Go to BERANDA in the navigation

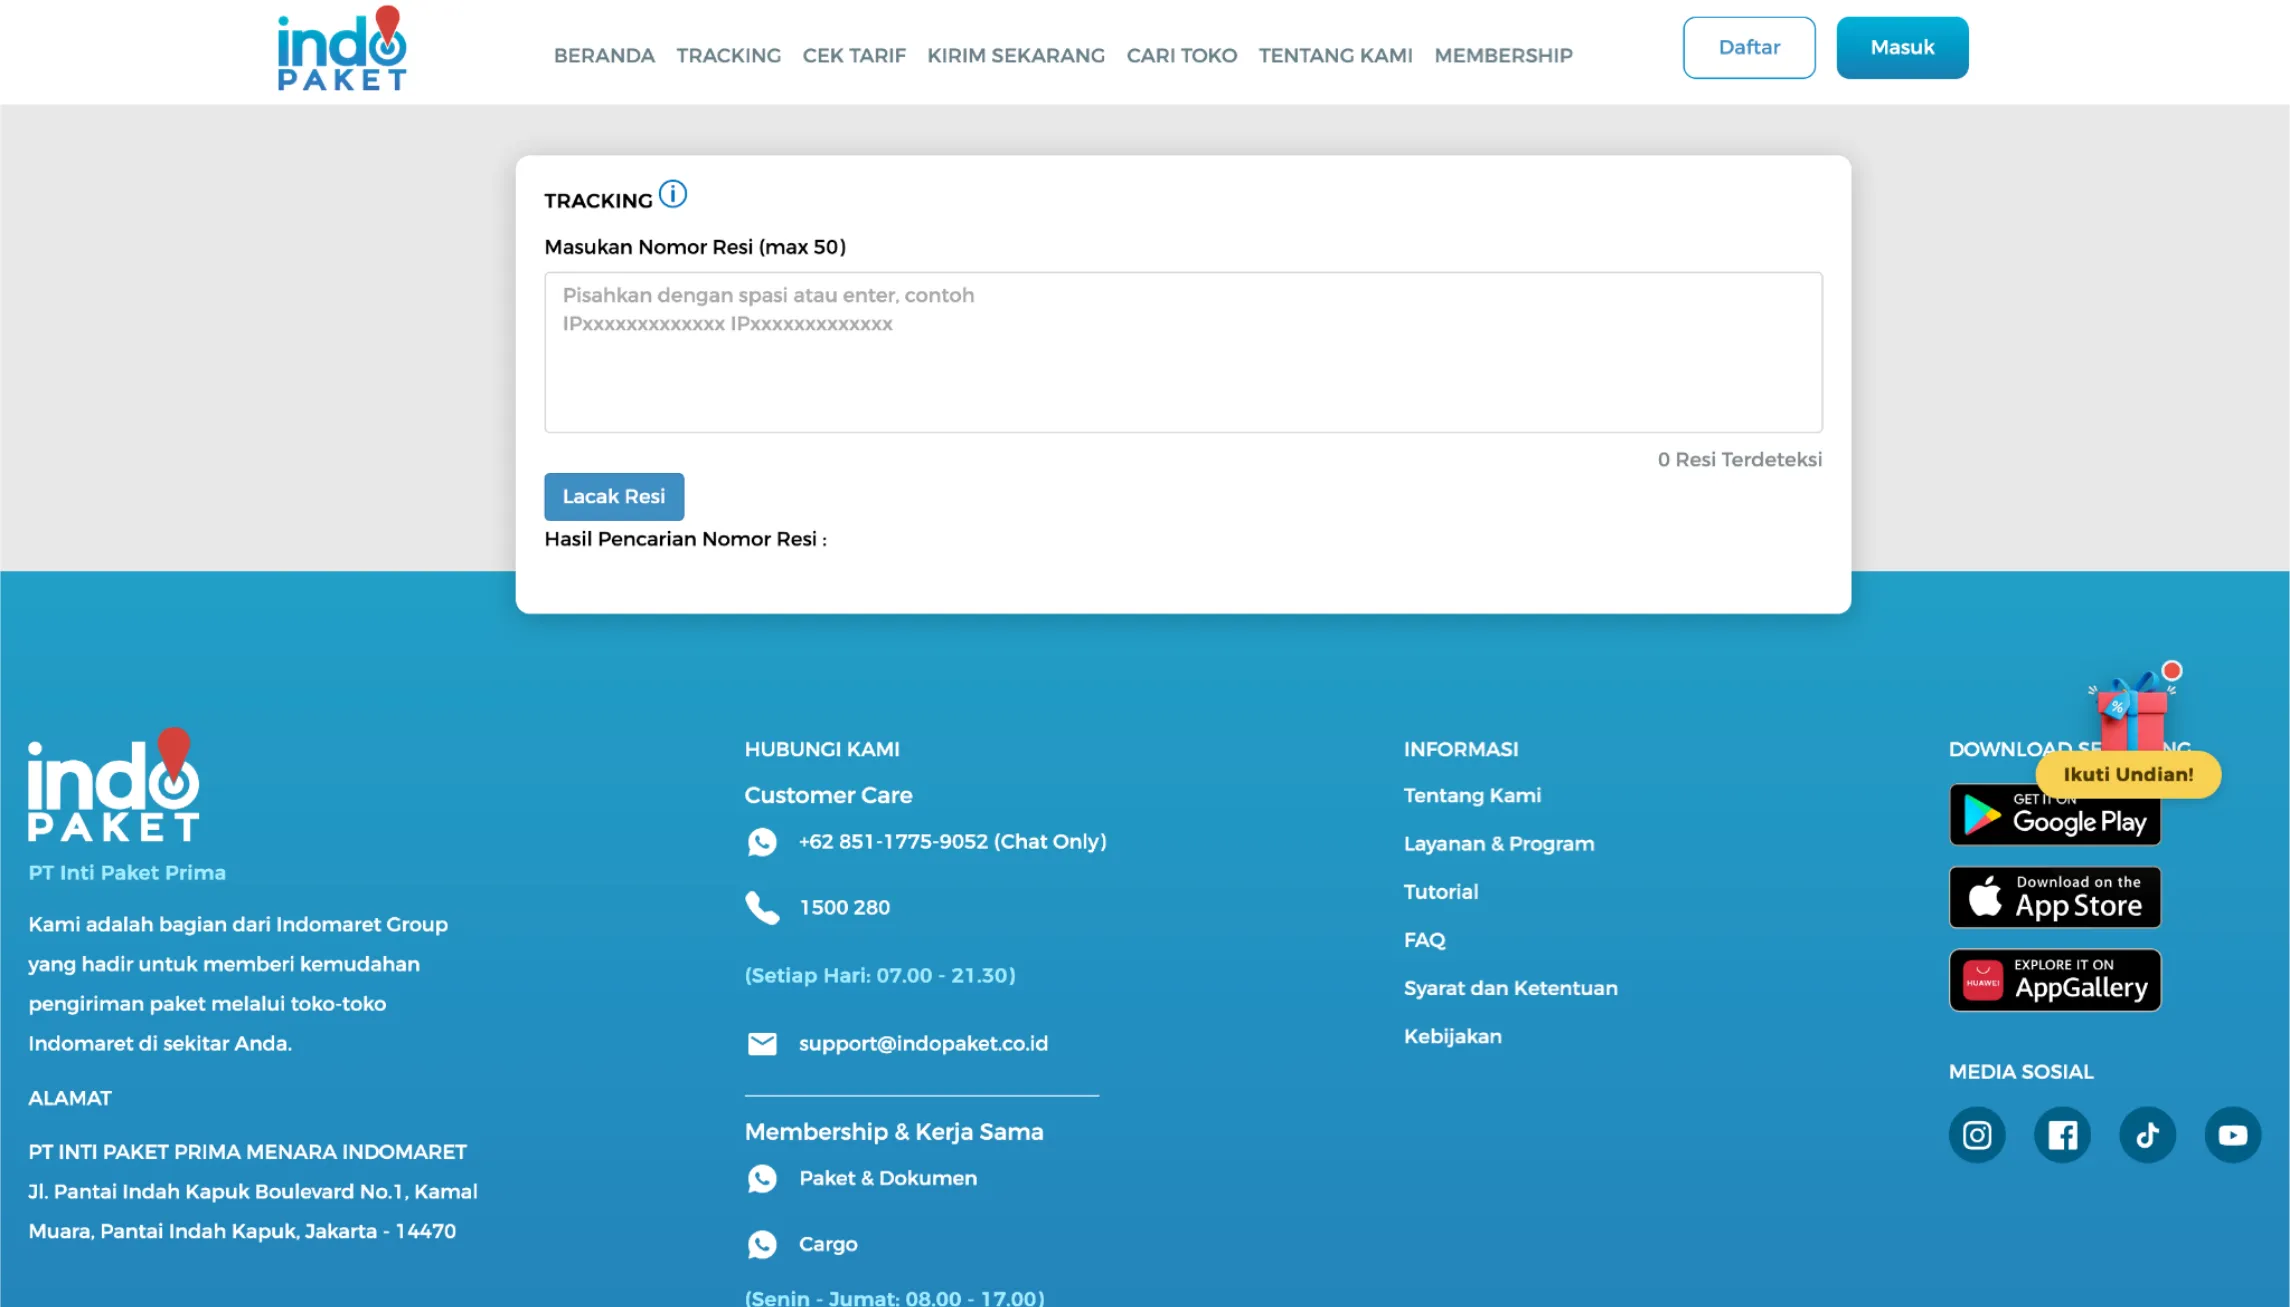point(604,56)
